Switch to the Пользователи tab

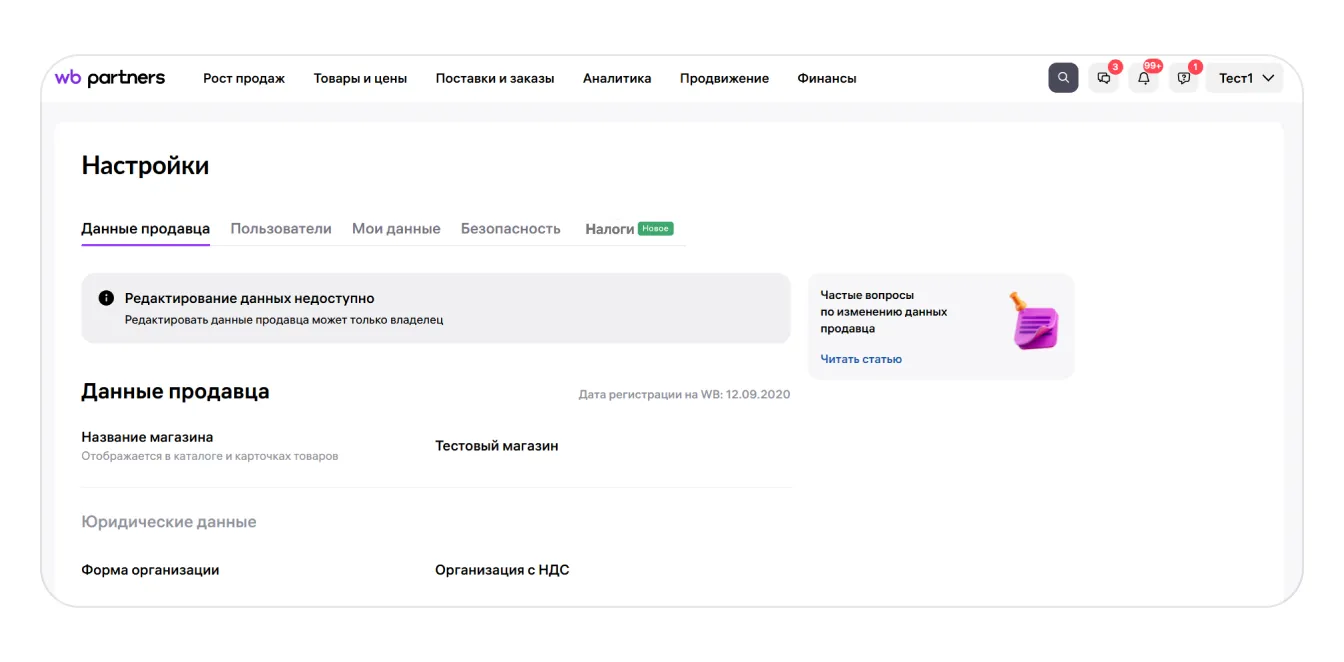(x=281, y=229)
